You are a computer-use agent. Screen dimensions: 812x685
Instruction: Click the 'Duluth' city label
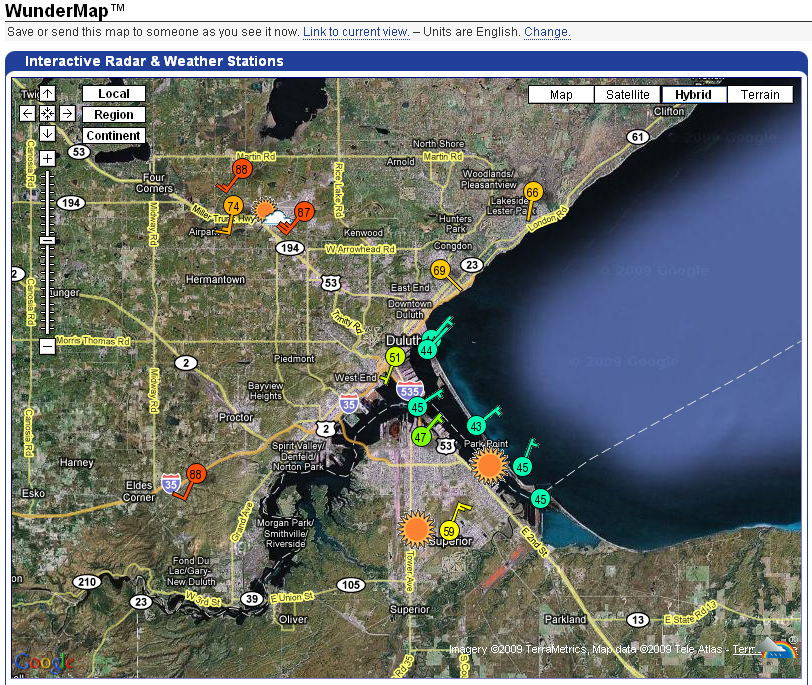click(x=402, y=340)
